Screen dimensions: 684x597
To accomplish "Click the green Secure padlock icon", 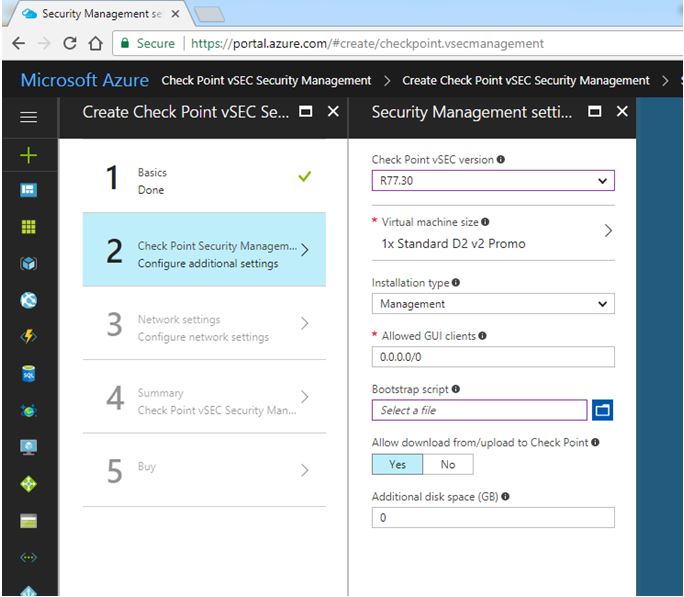I will tap(125, 43).
